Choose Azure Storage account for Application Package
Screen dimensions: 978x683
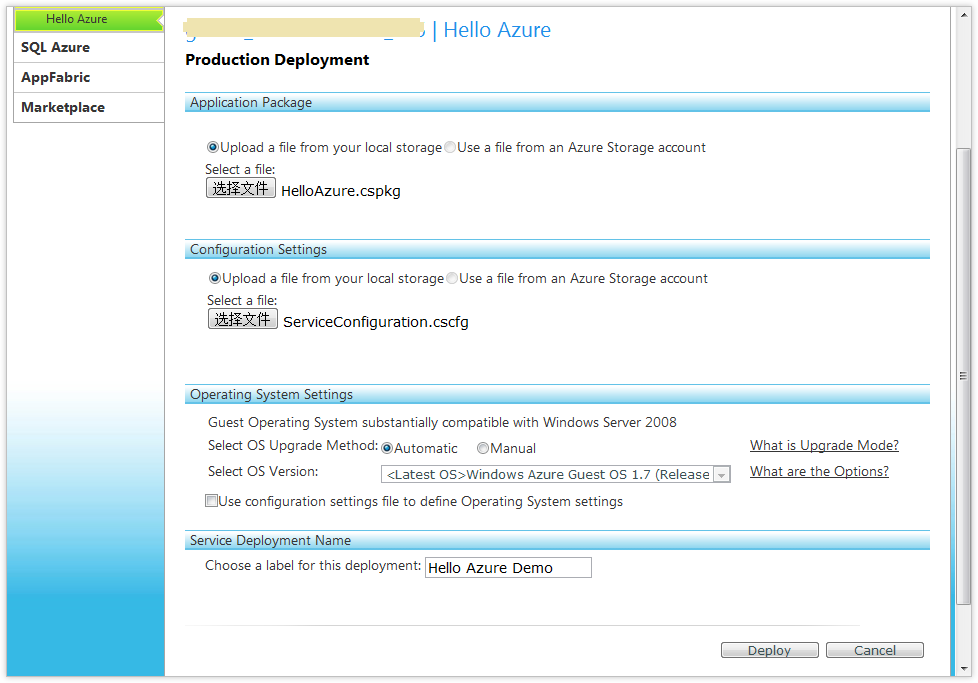(x=450, y=147)
